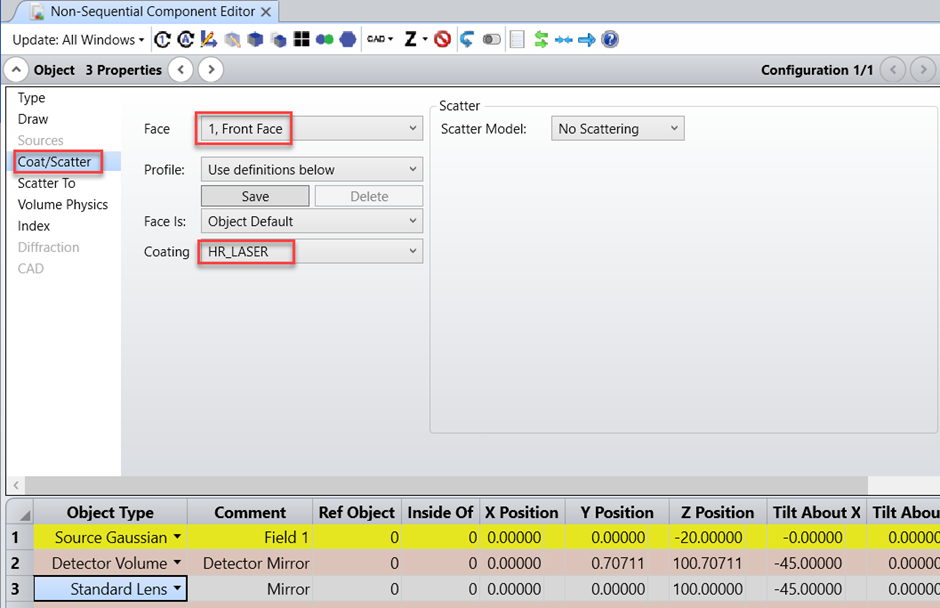Select the solid cube object icon
Image resolution: width=940 pixels, height=608 pixels.
pos(254,39)
